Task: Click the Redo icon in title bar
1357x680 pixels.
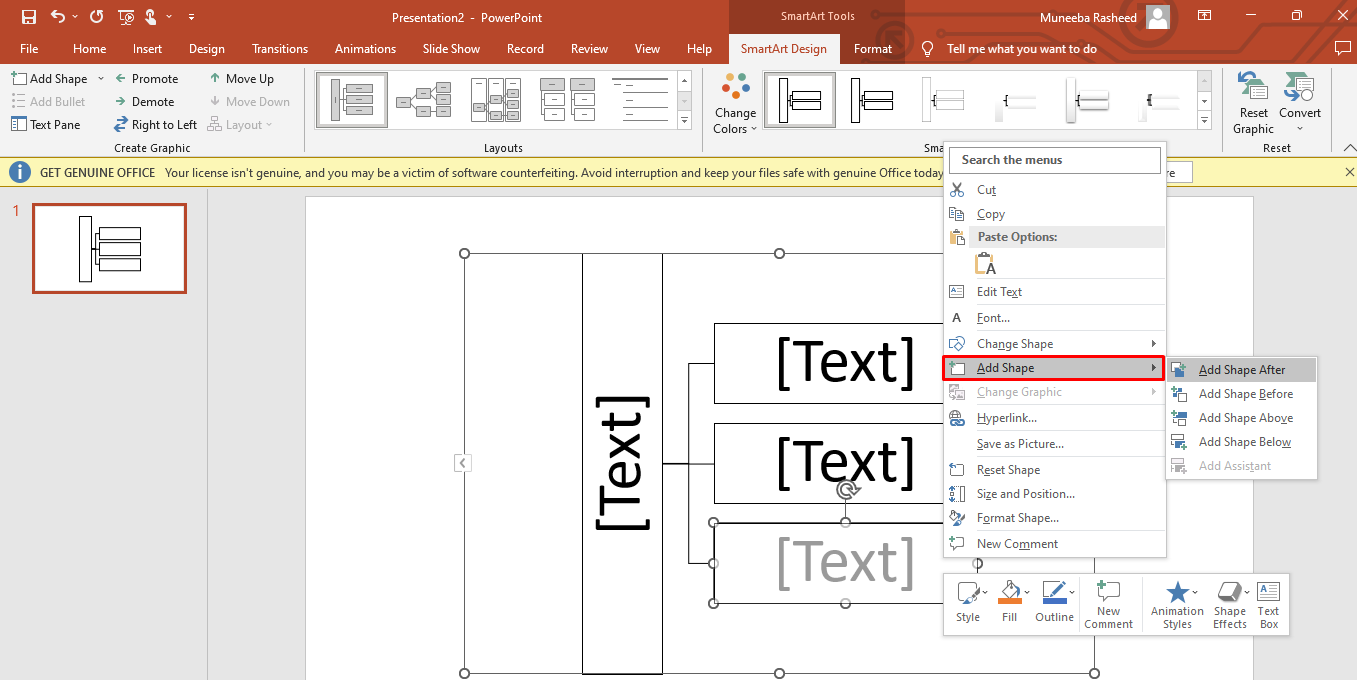Action: pos(96,16)
